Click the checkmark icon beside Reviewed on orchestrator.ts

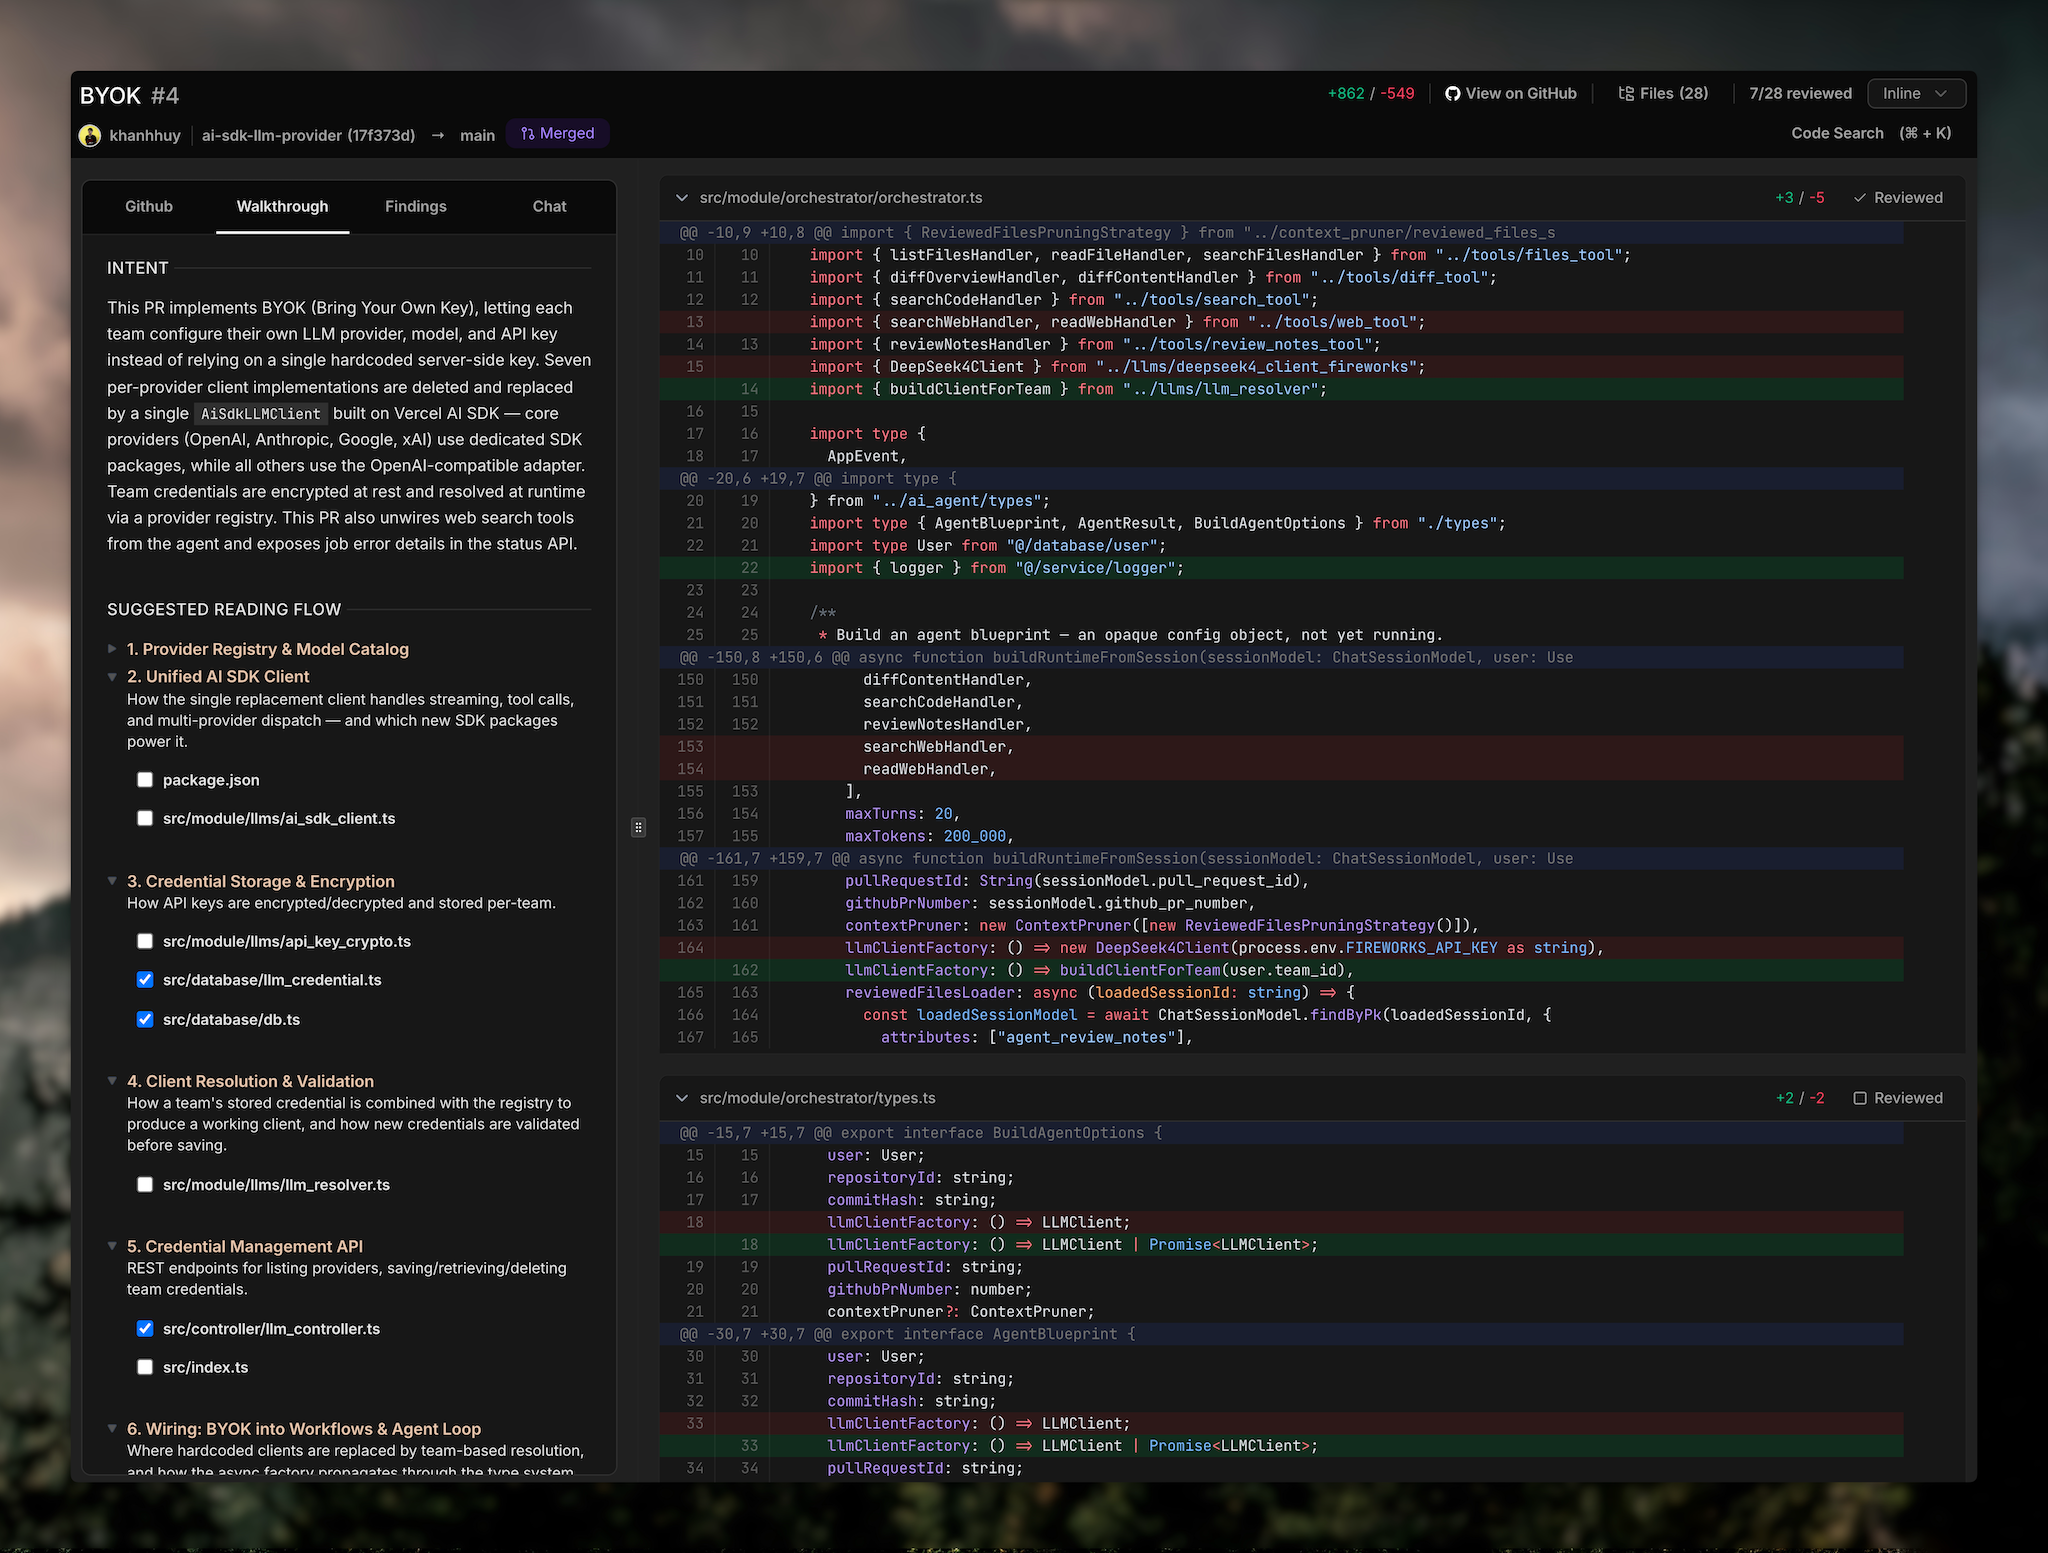coord(1859,198)
